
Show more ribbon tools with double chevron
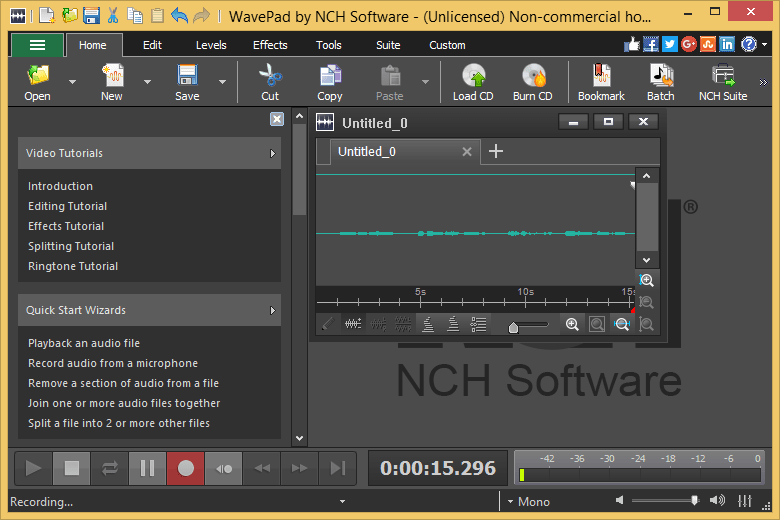(763, 83)
